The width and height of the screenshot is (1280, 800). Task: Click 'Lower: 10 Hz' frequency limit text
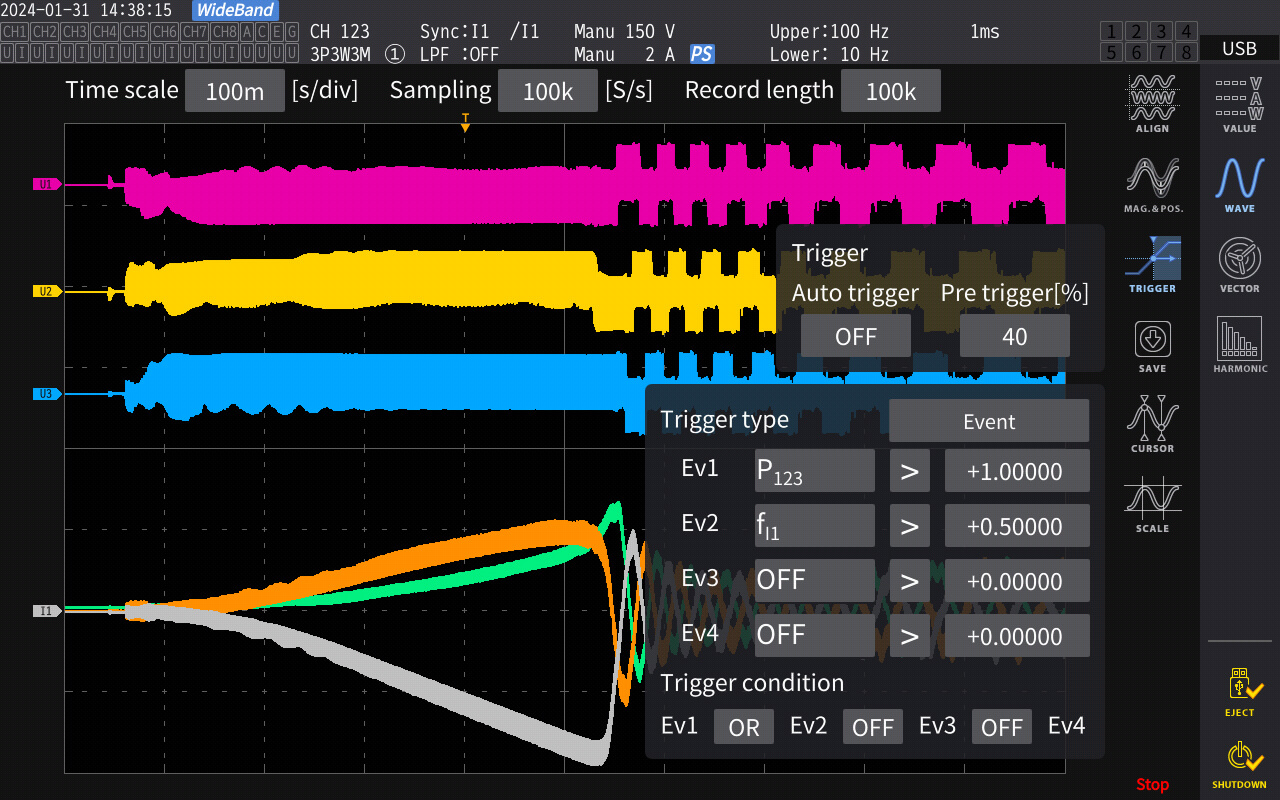(829, 54)
